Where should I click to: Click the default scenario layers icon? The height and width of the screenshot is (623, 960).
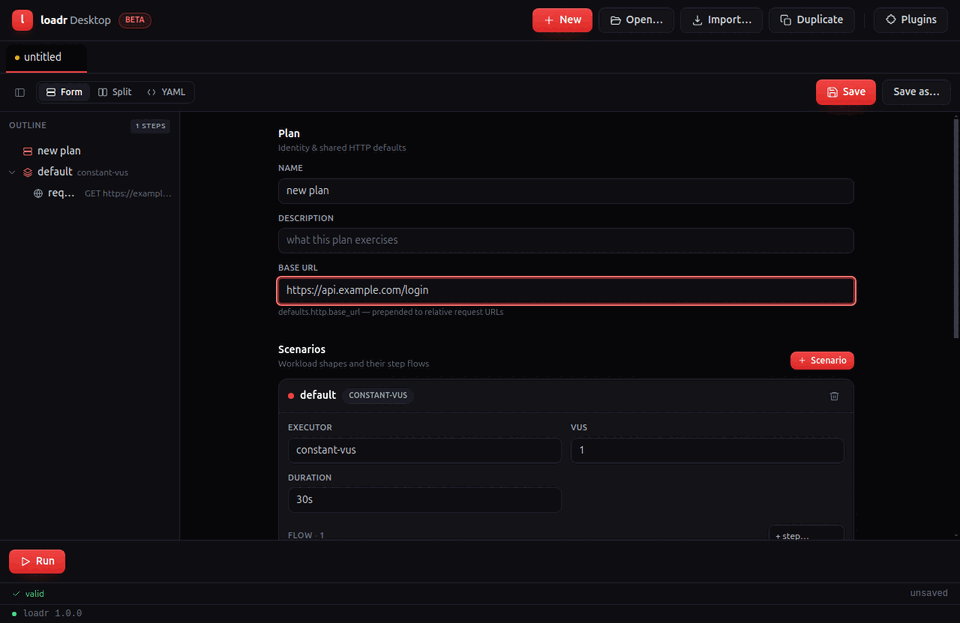click(x=28, y=173)
